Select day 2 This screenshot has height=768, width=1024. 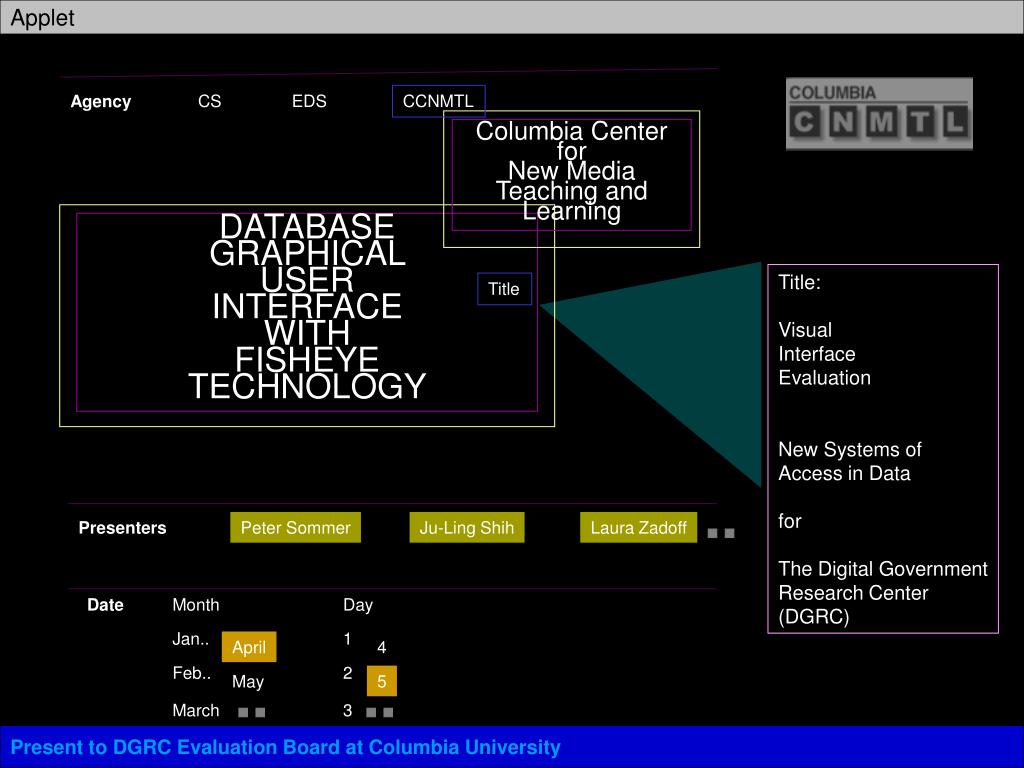click(347, 673)
